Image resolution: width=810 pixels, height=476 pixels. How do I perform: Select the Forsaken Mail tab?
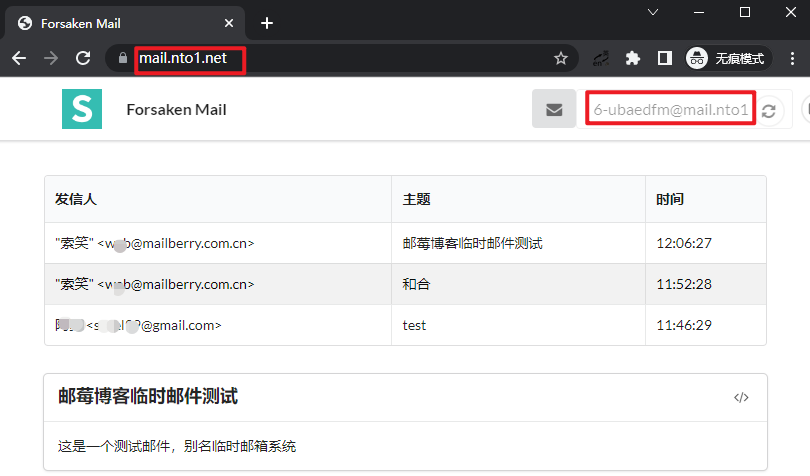pyautogui.click(x=124, y=23)
